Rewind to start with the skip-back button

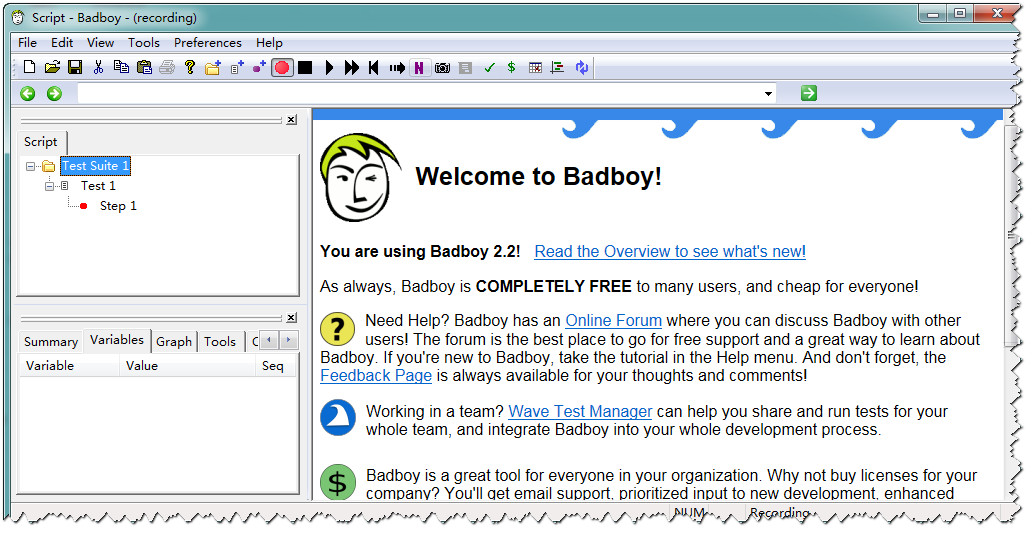[x=374, y=67]
